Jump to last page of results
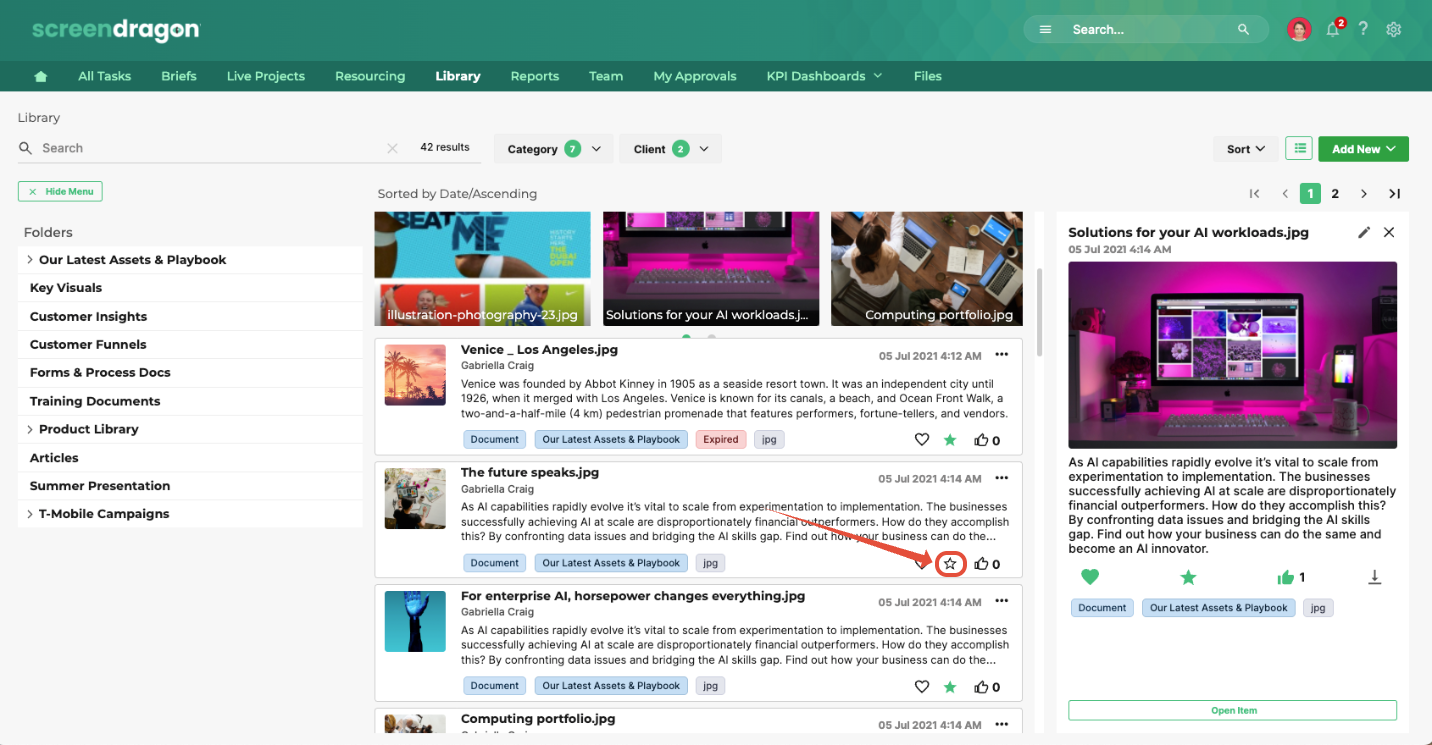Image resolution: width=1432 pixels, height=745 pixels. coord(1394,194)
